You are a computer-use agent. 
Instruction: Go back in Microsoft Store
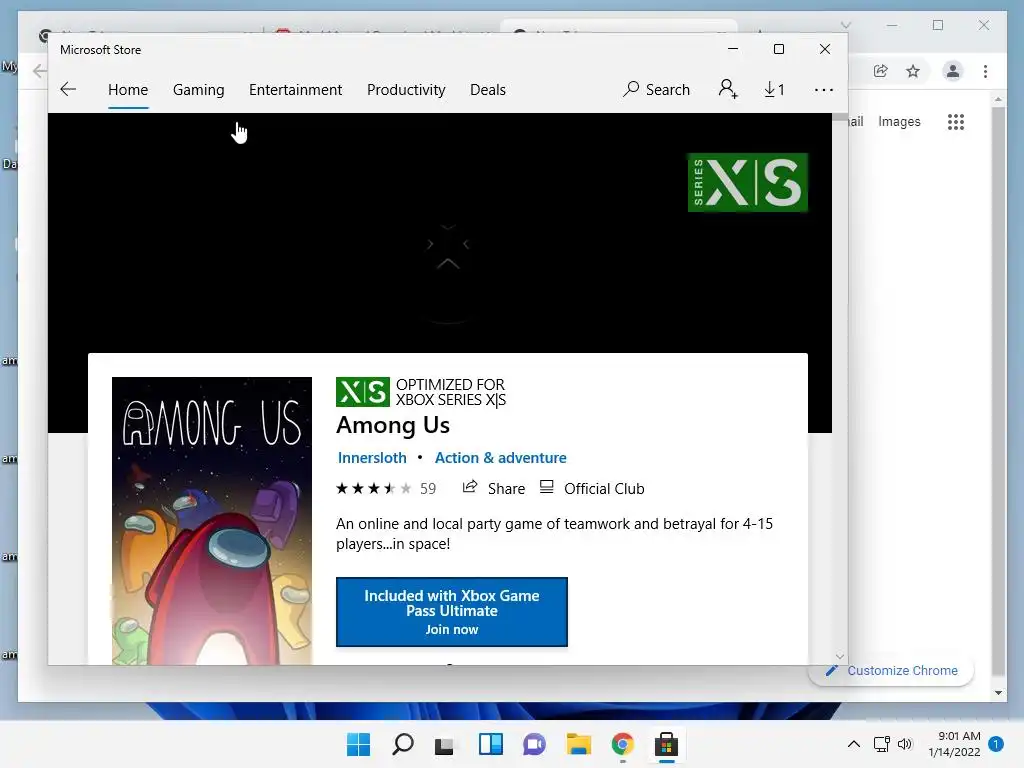click(x=68, y=89)
